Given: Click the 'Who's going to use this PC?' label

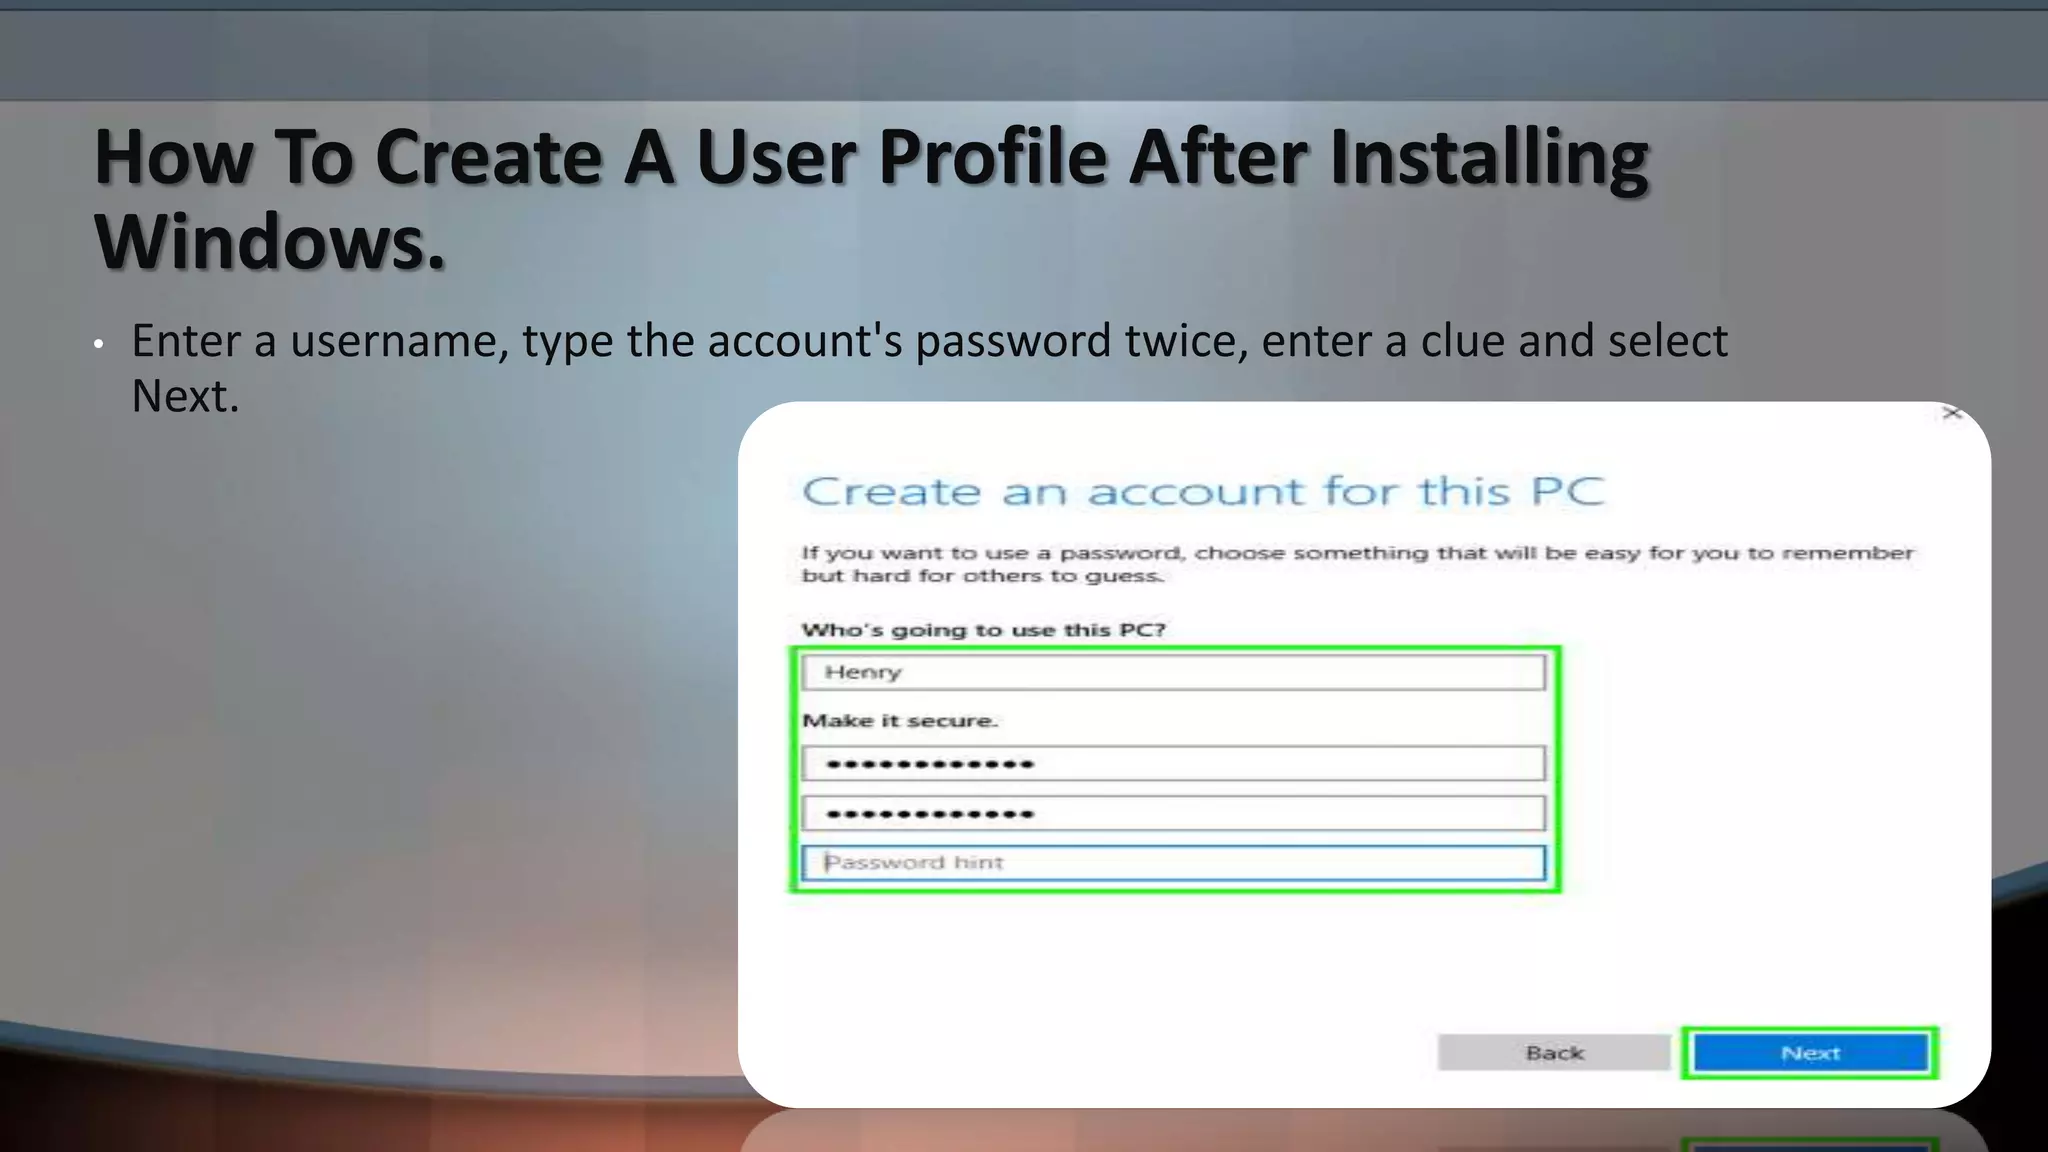Looking at the screenshot, I should [984, 630].
